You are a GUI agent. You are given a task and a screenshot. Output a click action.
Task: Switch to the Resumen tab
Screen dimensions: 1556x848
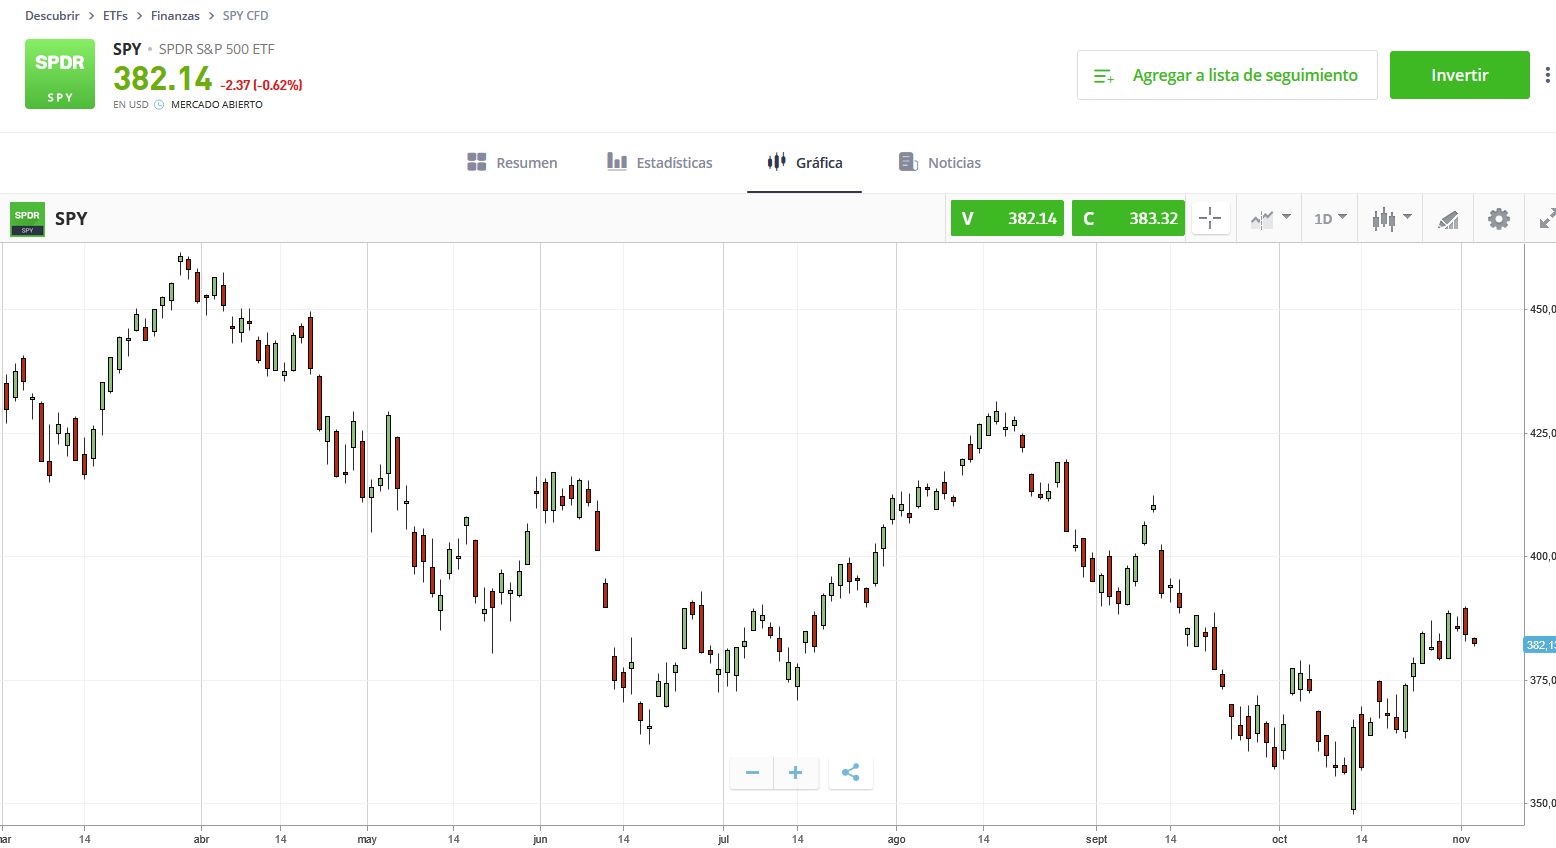pyautogui.click(x=512, y=162)
